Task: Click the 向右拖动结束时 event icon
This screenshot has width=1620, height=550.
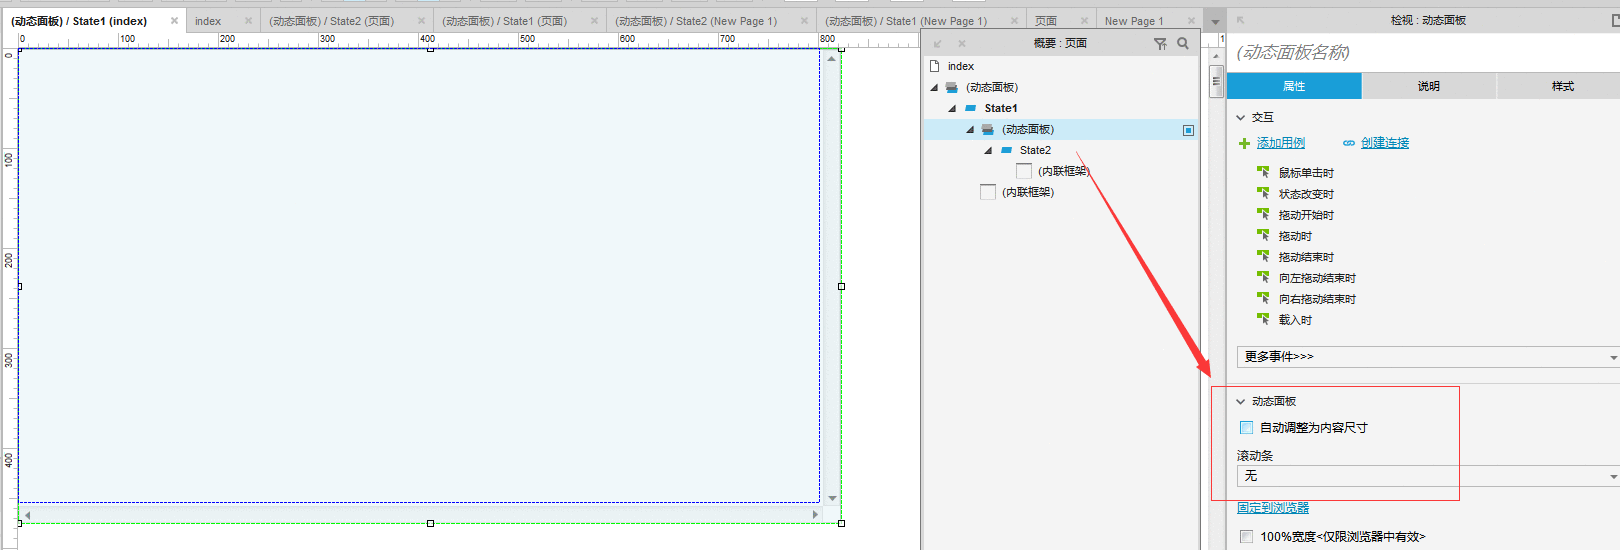Action: pyautogui.click(x=1263, y=298)
